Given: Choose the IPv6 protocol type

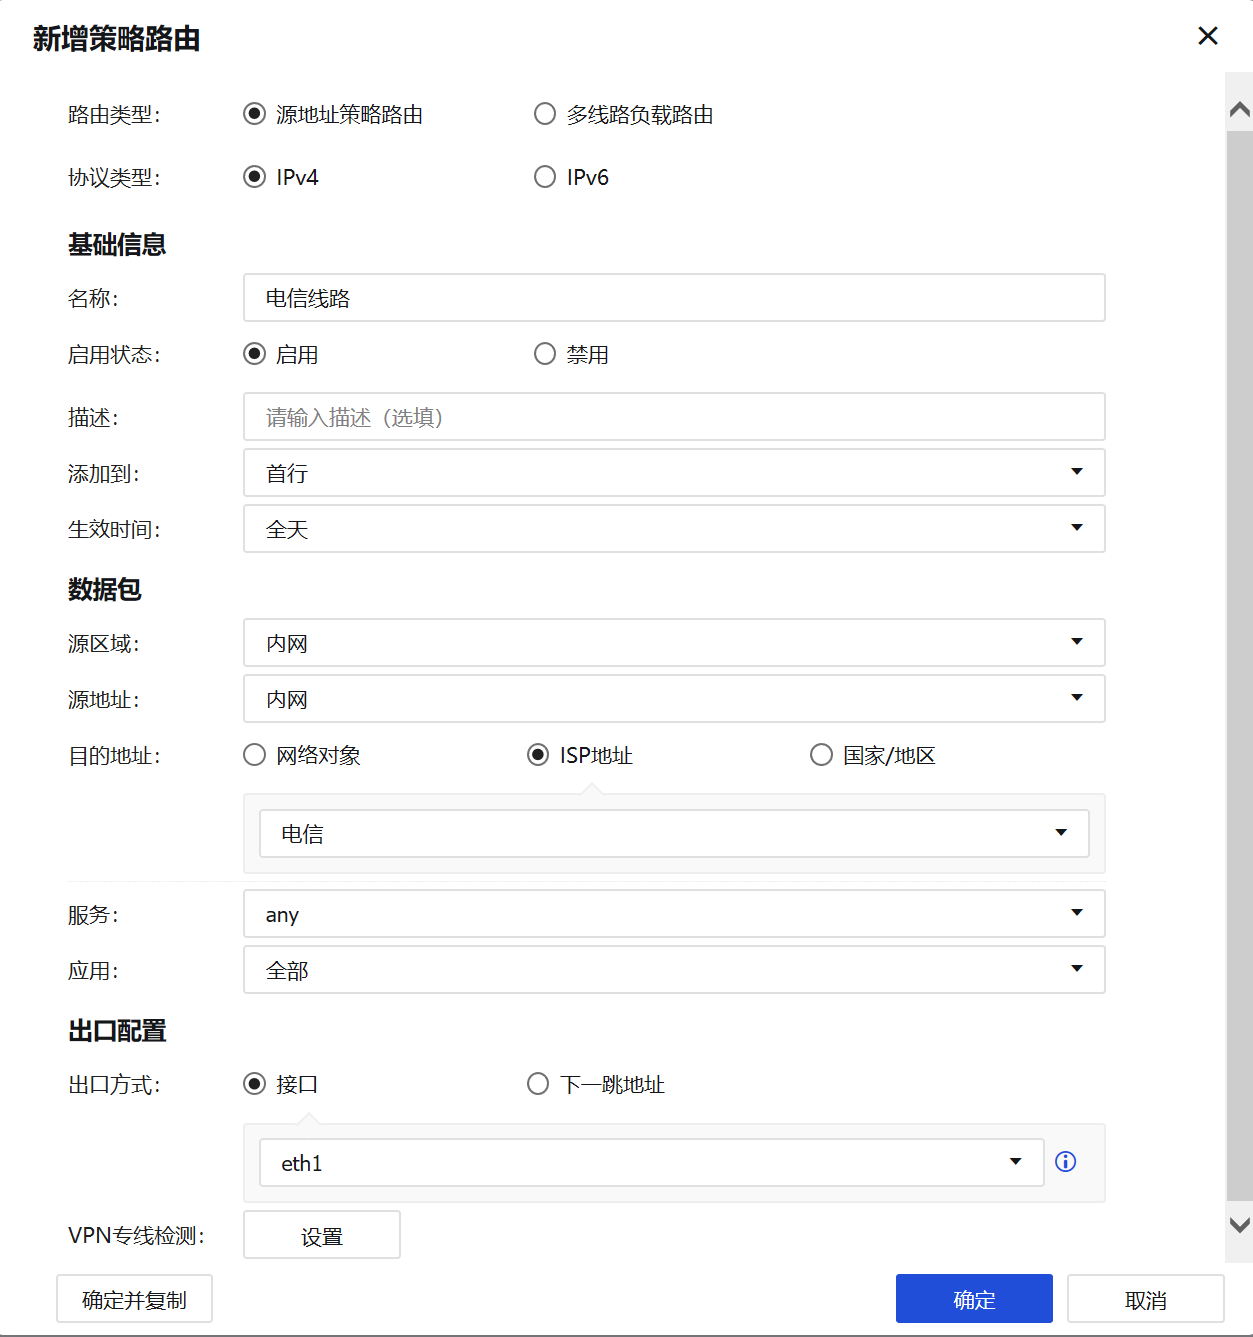Looking at the screenshot, I should tap(545, 177).
